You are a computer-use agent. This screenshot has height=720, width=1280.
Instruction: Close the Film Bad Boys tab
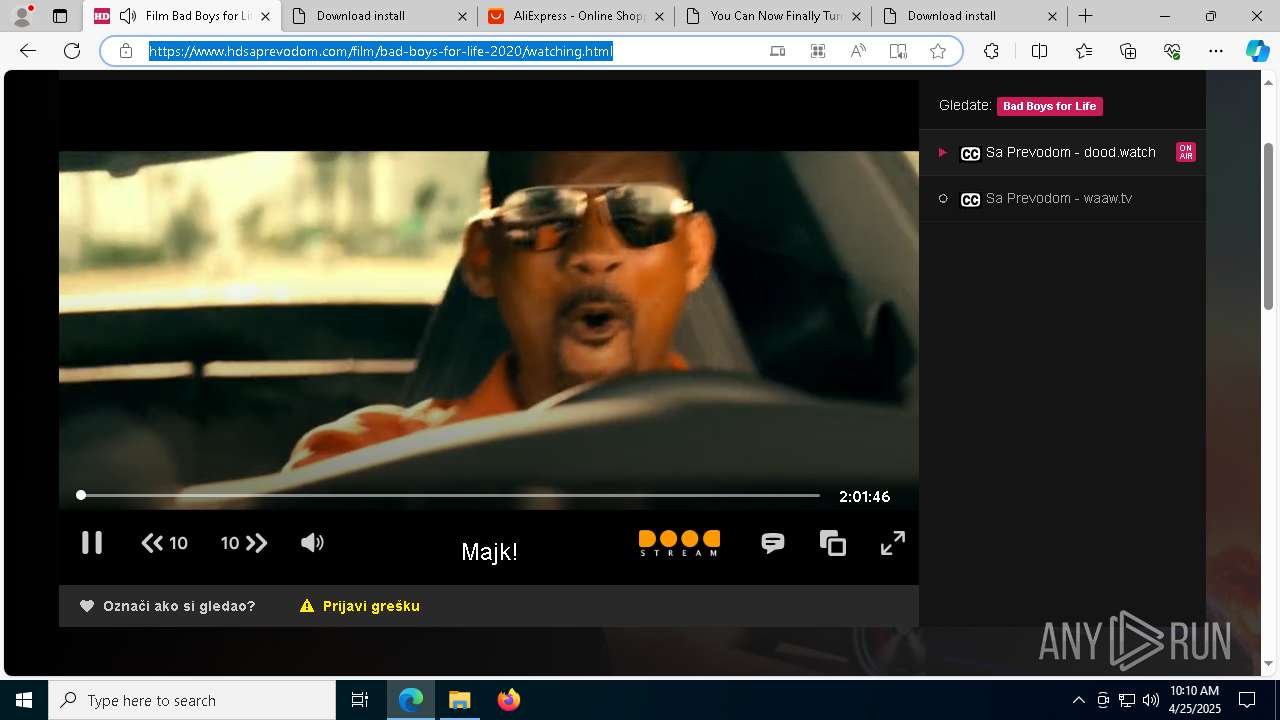point(265,16)
